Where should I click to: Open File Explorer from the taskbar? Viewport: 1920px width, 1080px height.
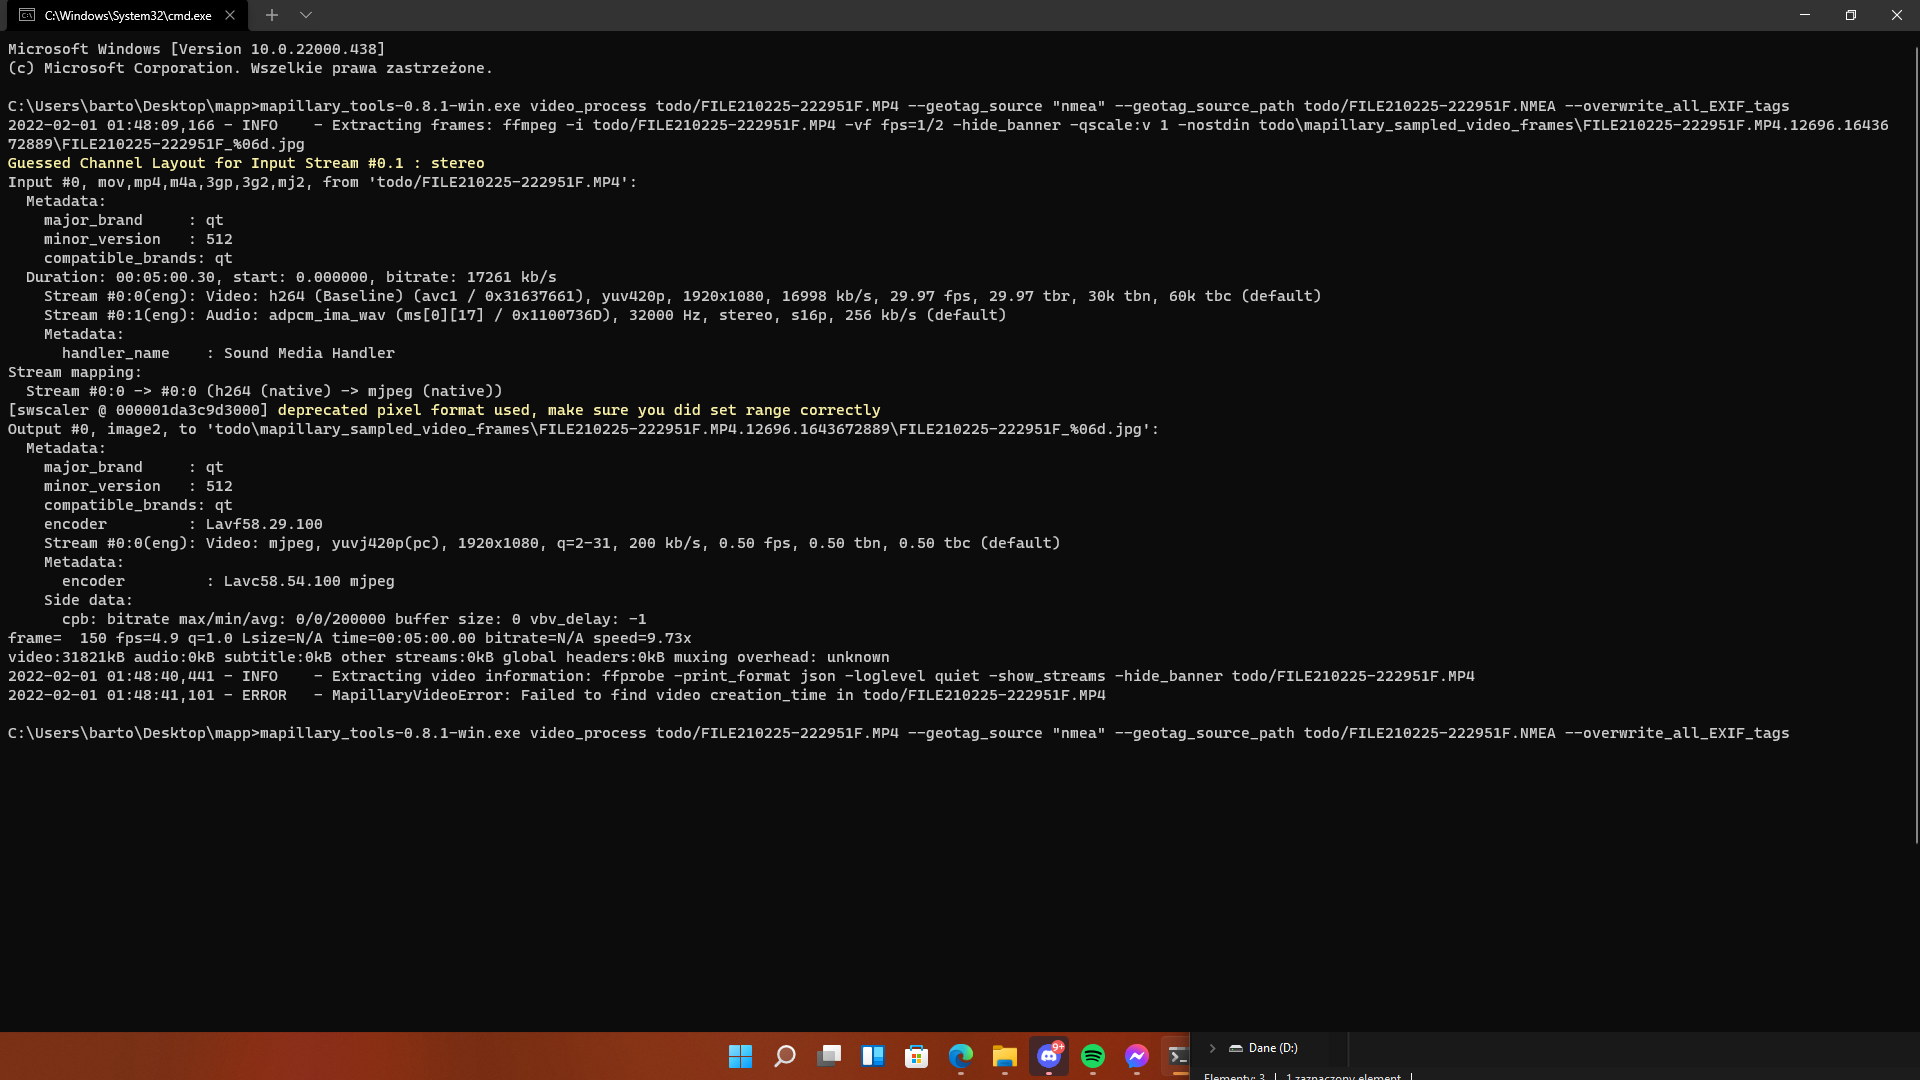coord(1005,1055)
